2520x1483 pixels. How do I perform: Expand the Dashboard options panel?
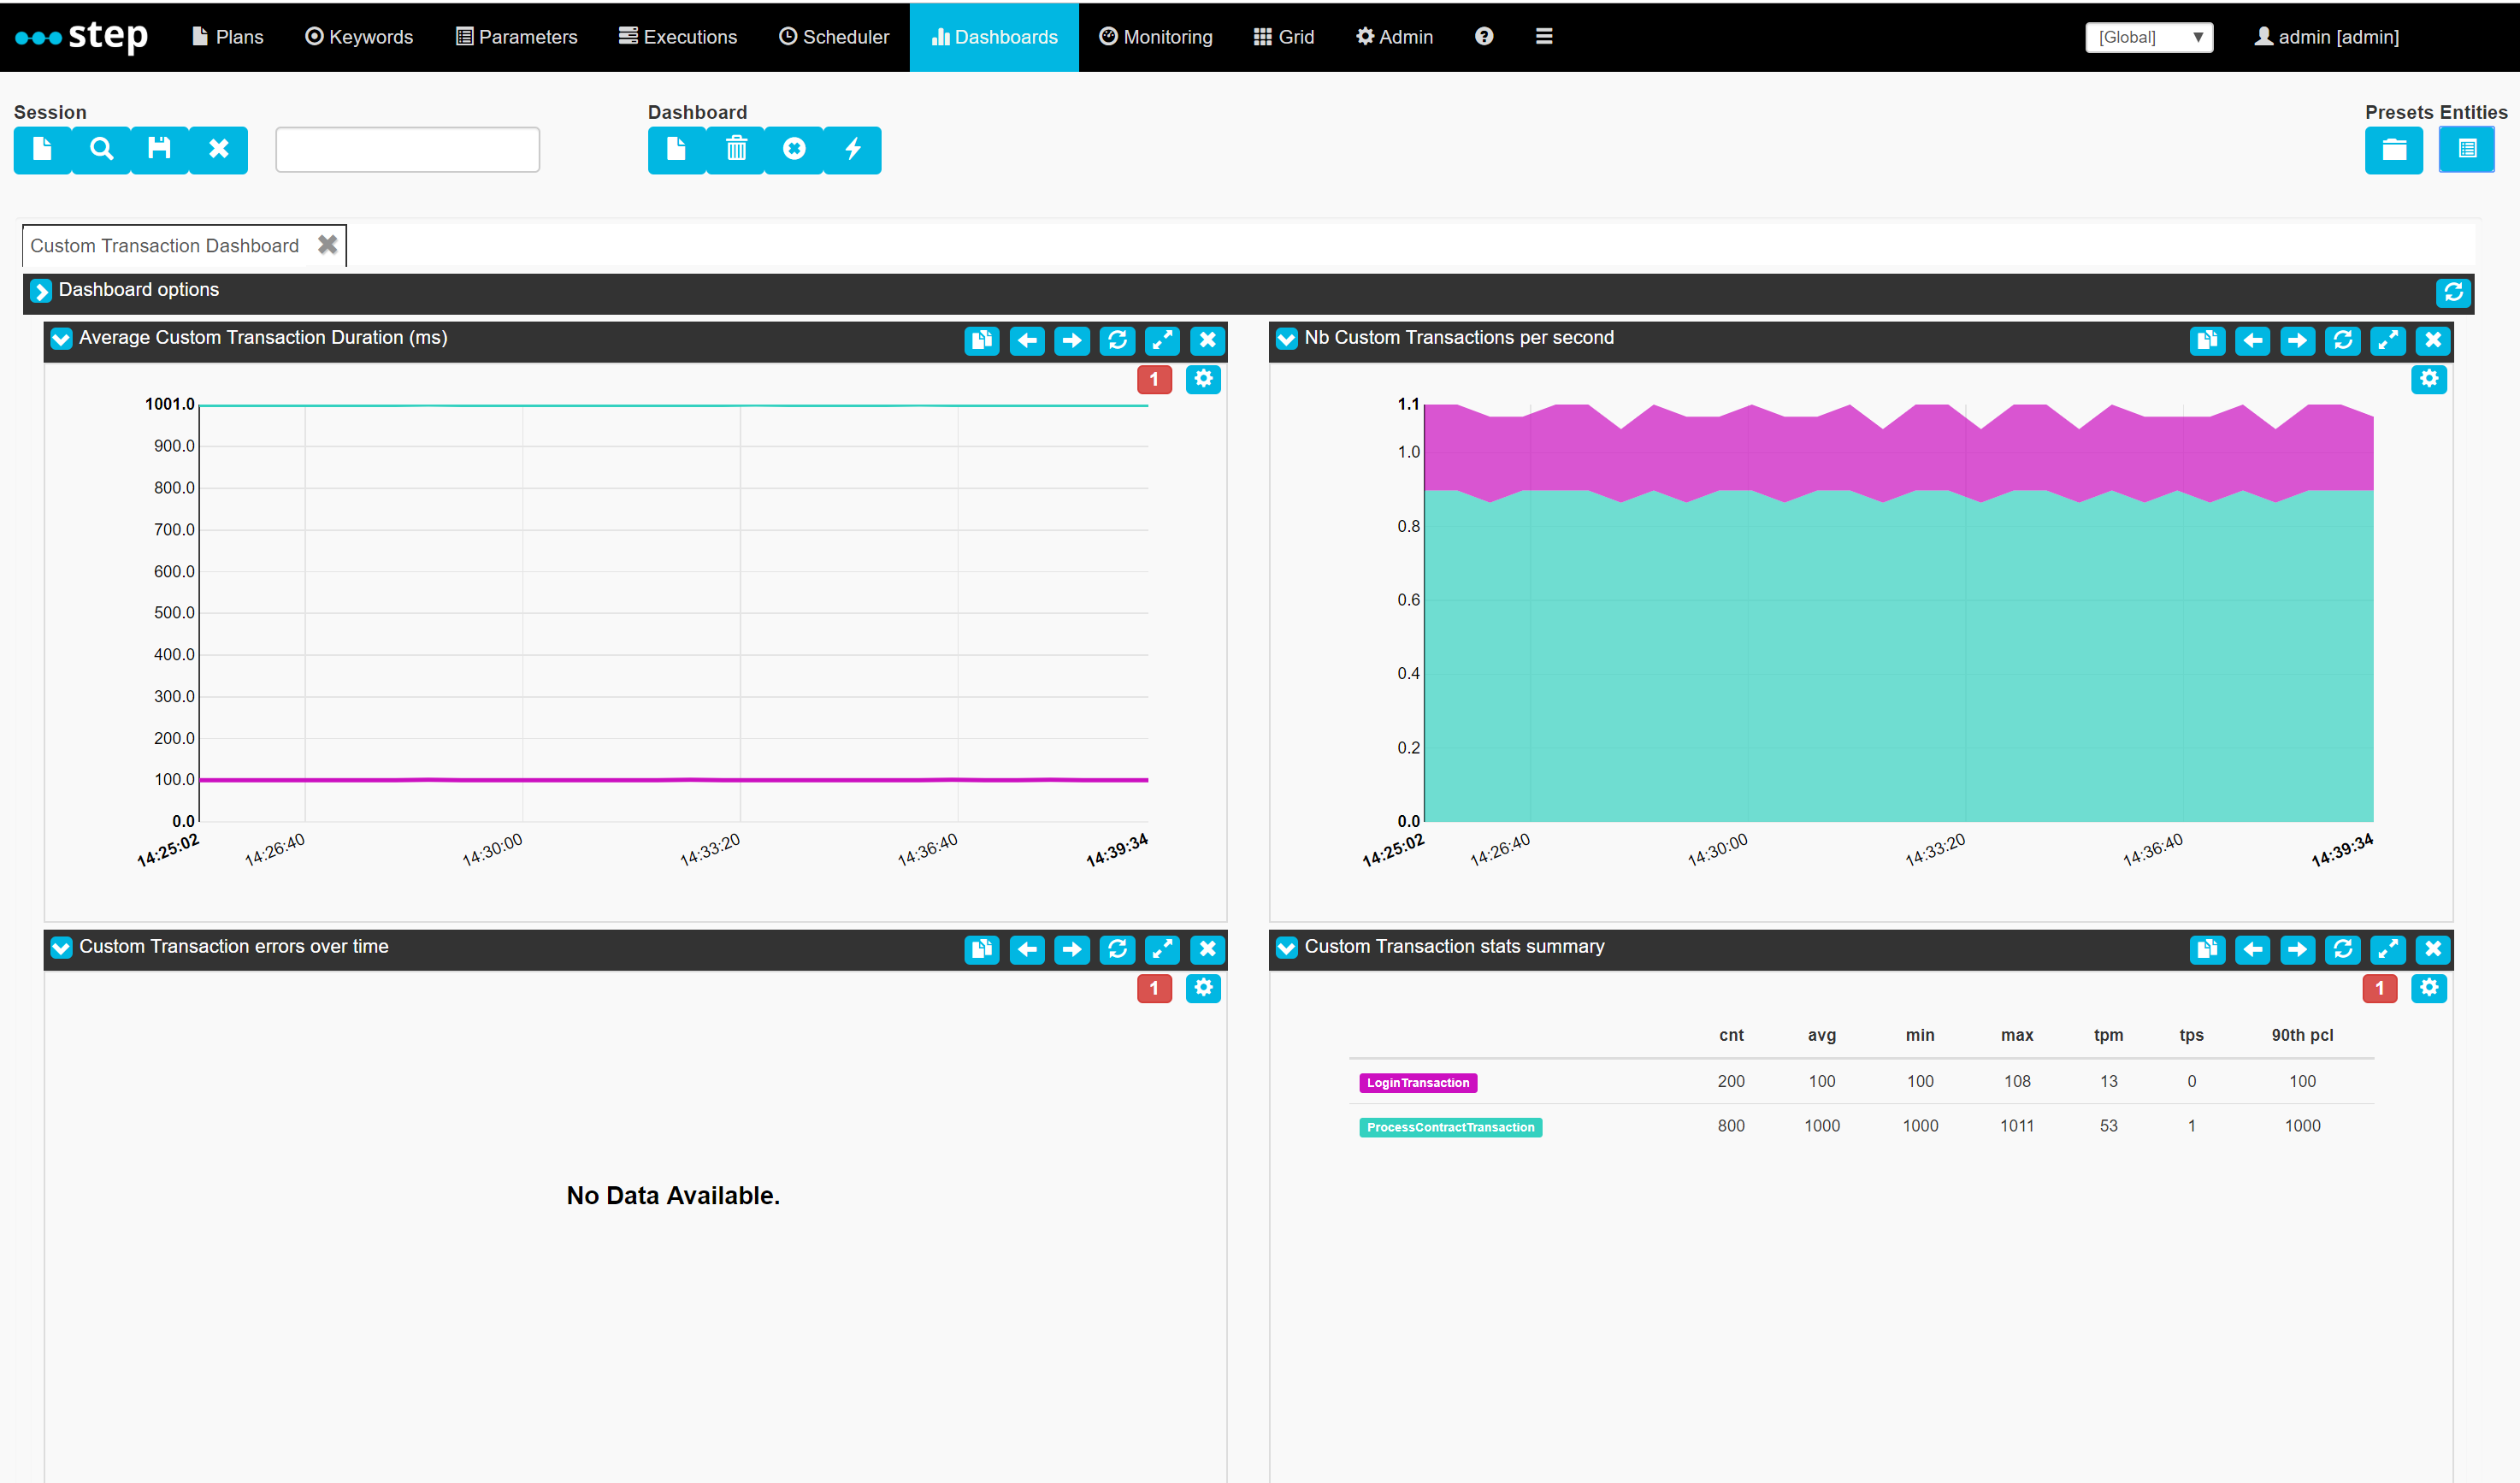pos(41,291)
